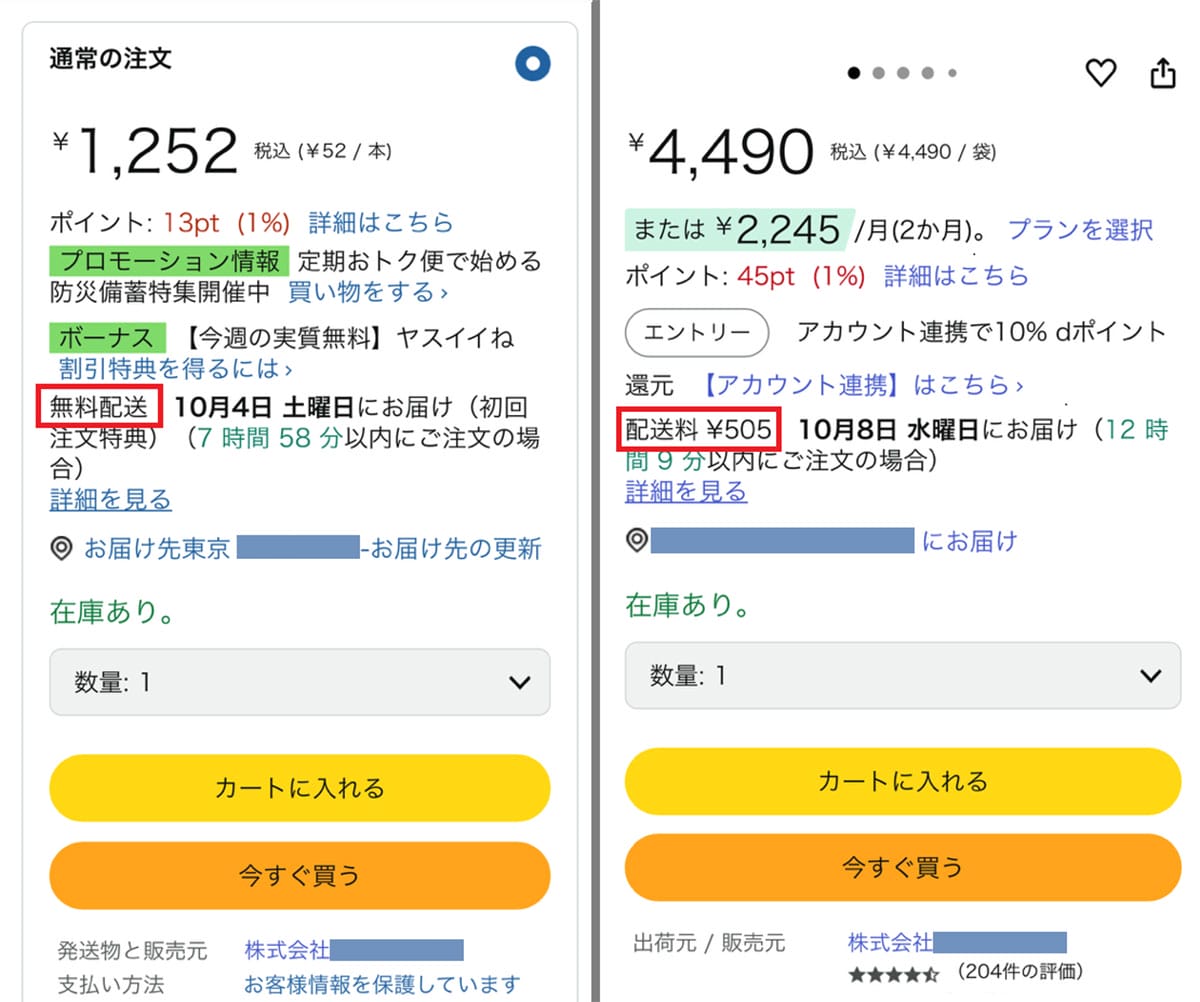
Task: Click the location pin beside お届け先東京
Action: click(62, 548)
